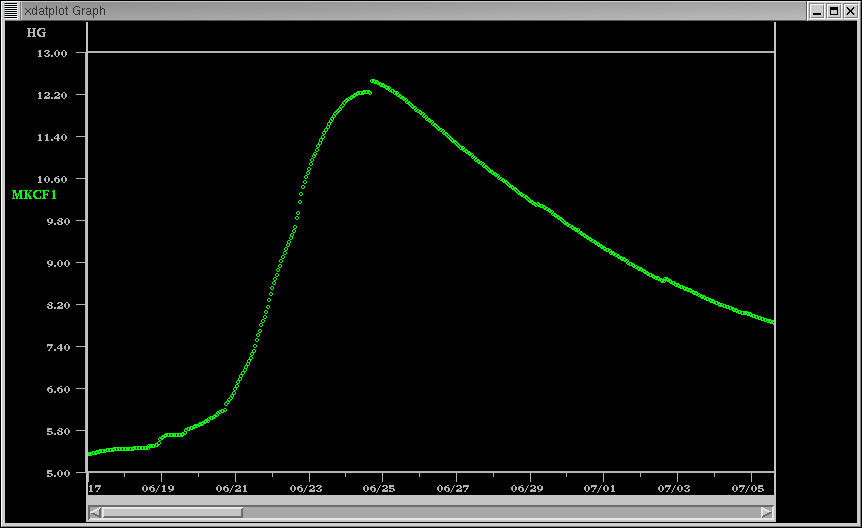
Task: Click the MKCF1 series label
Action: (x=34, y=195)
